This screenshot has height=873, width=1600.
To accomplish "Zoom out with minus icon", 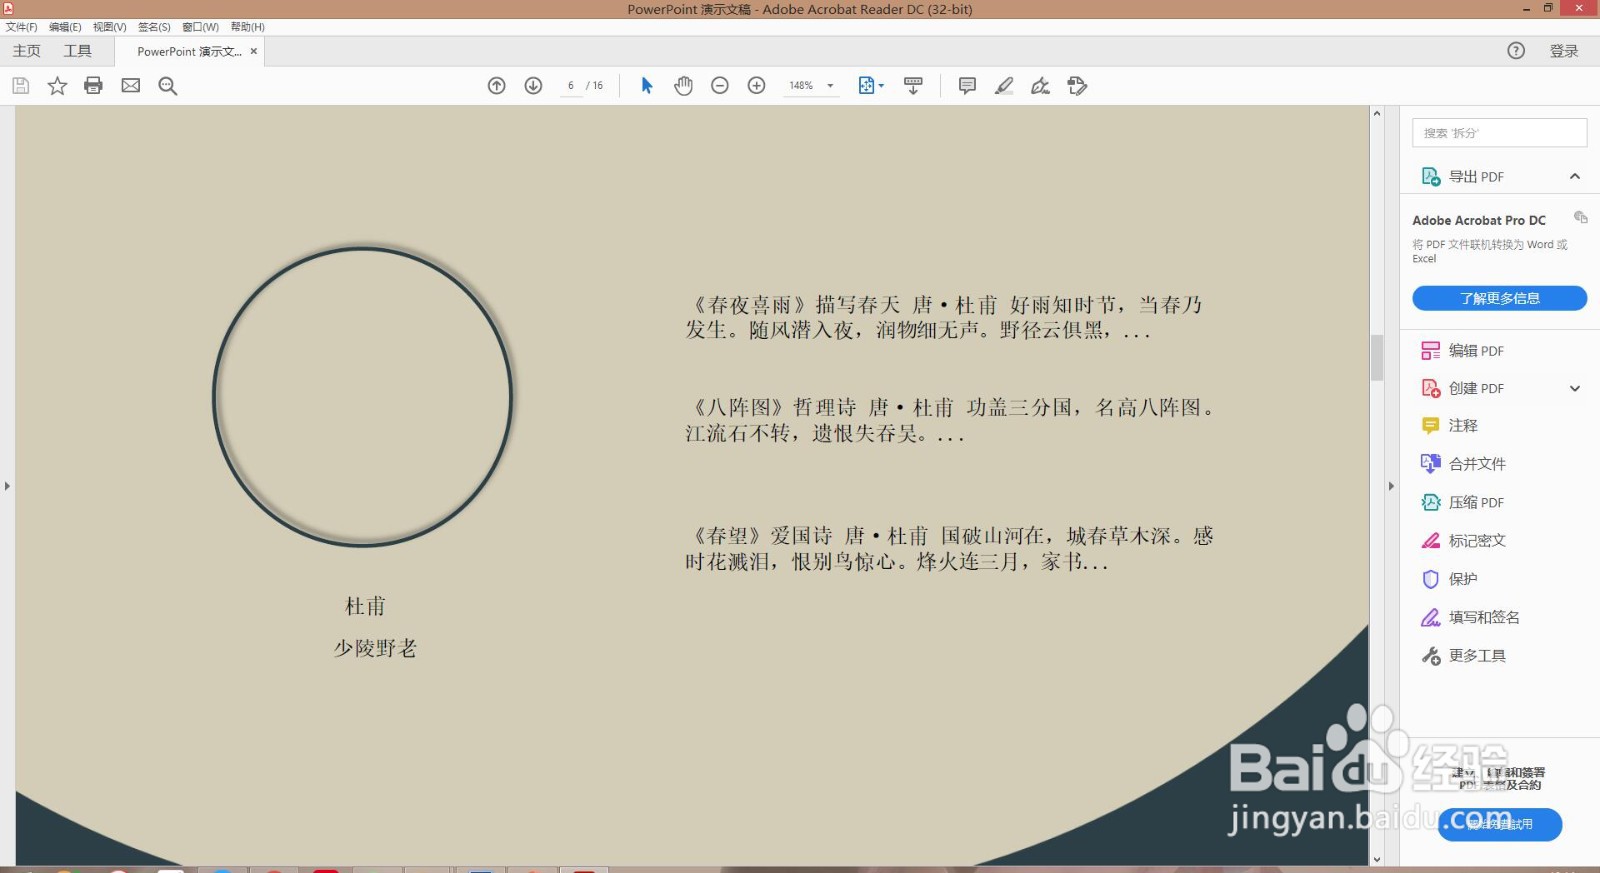I will click(720, 86).
